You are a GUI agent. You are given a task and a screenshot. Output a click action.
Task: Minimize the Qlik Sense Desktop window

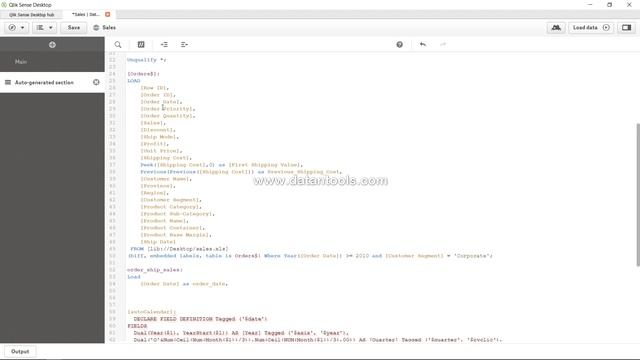(x=590, y=4)
